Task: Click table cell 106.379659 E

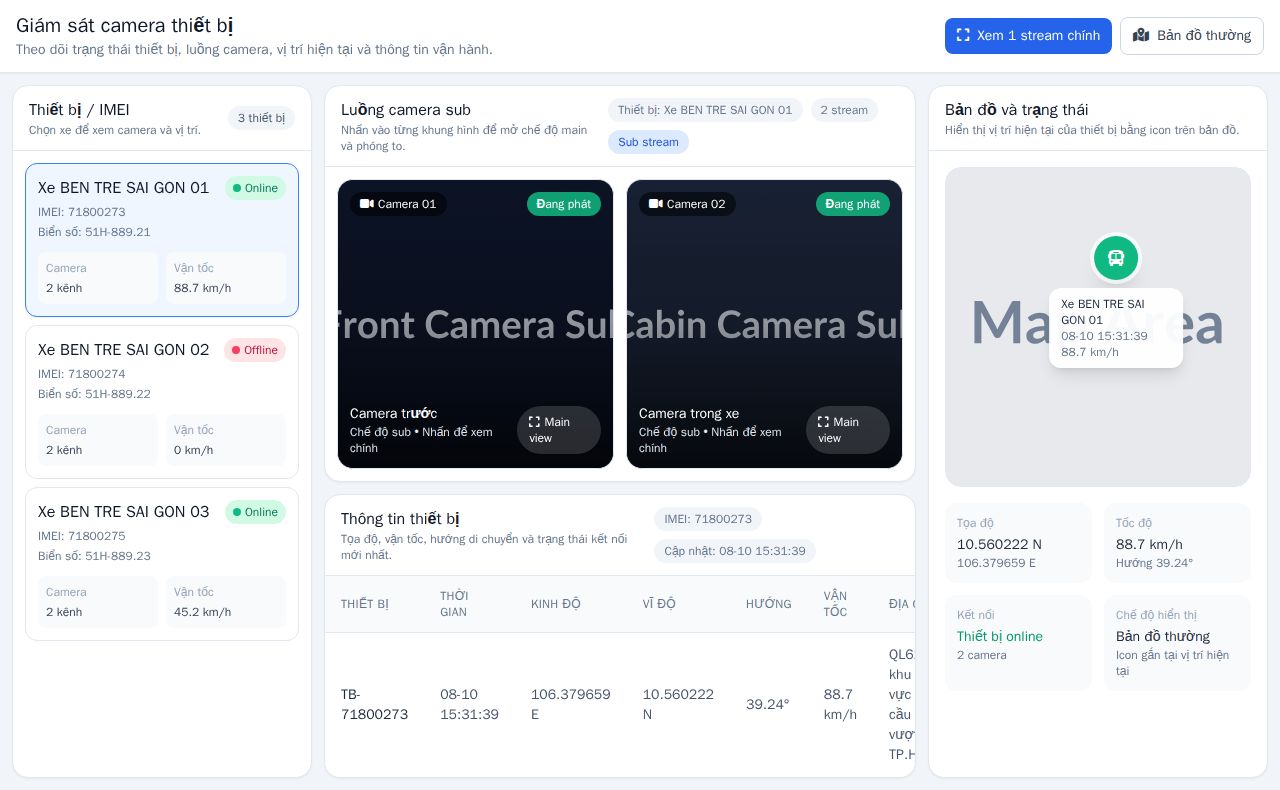Action: point(571,704)
